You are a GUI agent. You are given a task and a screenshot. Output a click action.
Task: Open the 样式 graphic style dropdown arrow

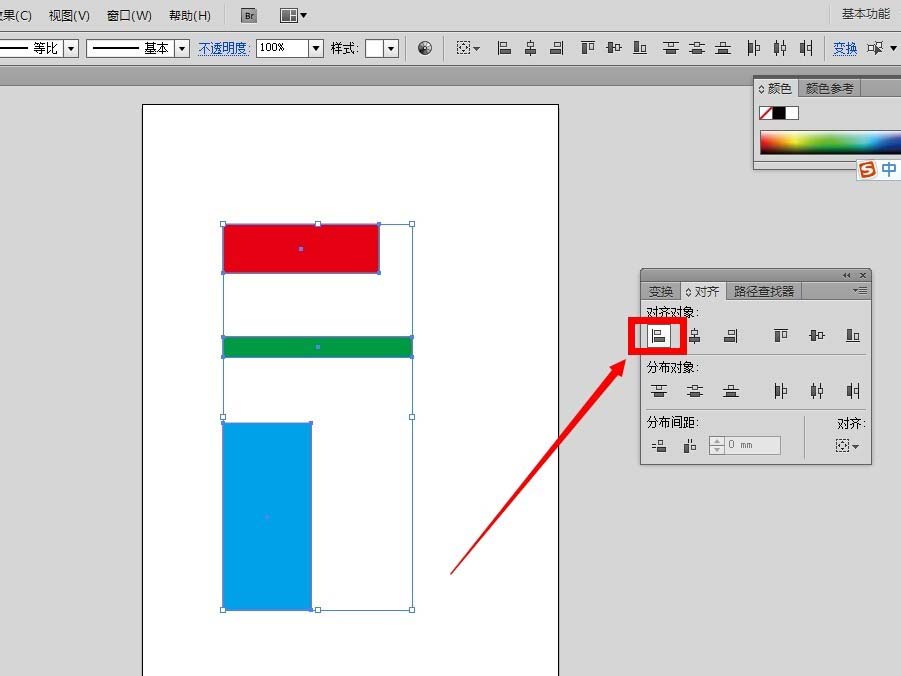point(391,48)
